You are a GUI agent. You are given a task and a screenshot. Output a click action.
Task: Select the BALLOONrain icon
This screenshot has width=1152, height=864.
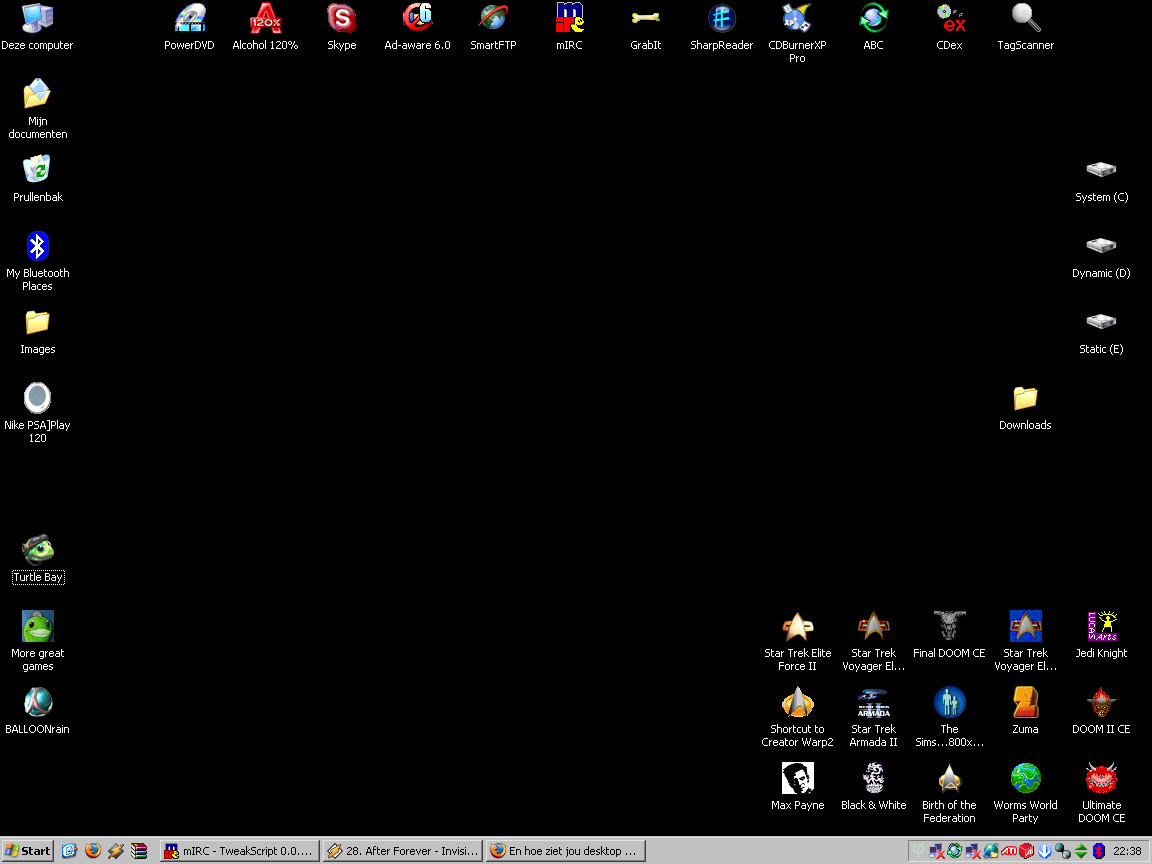37,710
